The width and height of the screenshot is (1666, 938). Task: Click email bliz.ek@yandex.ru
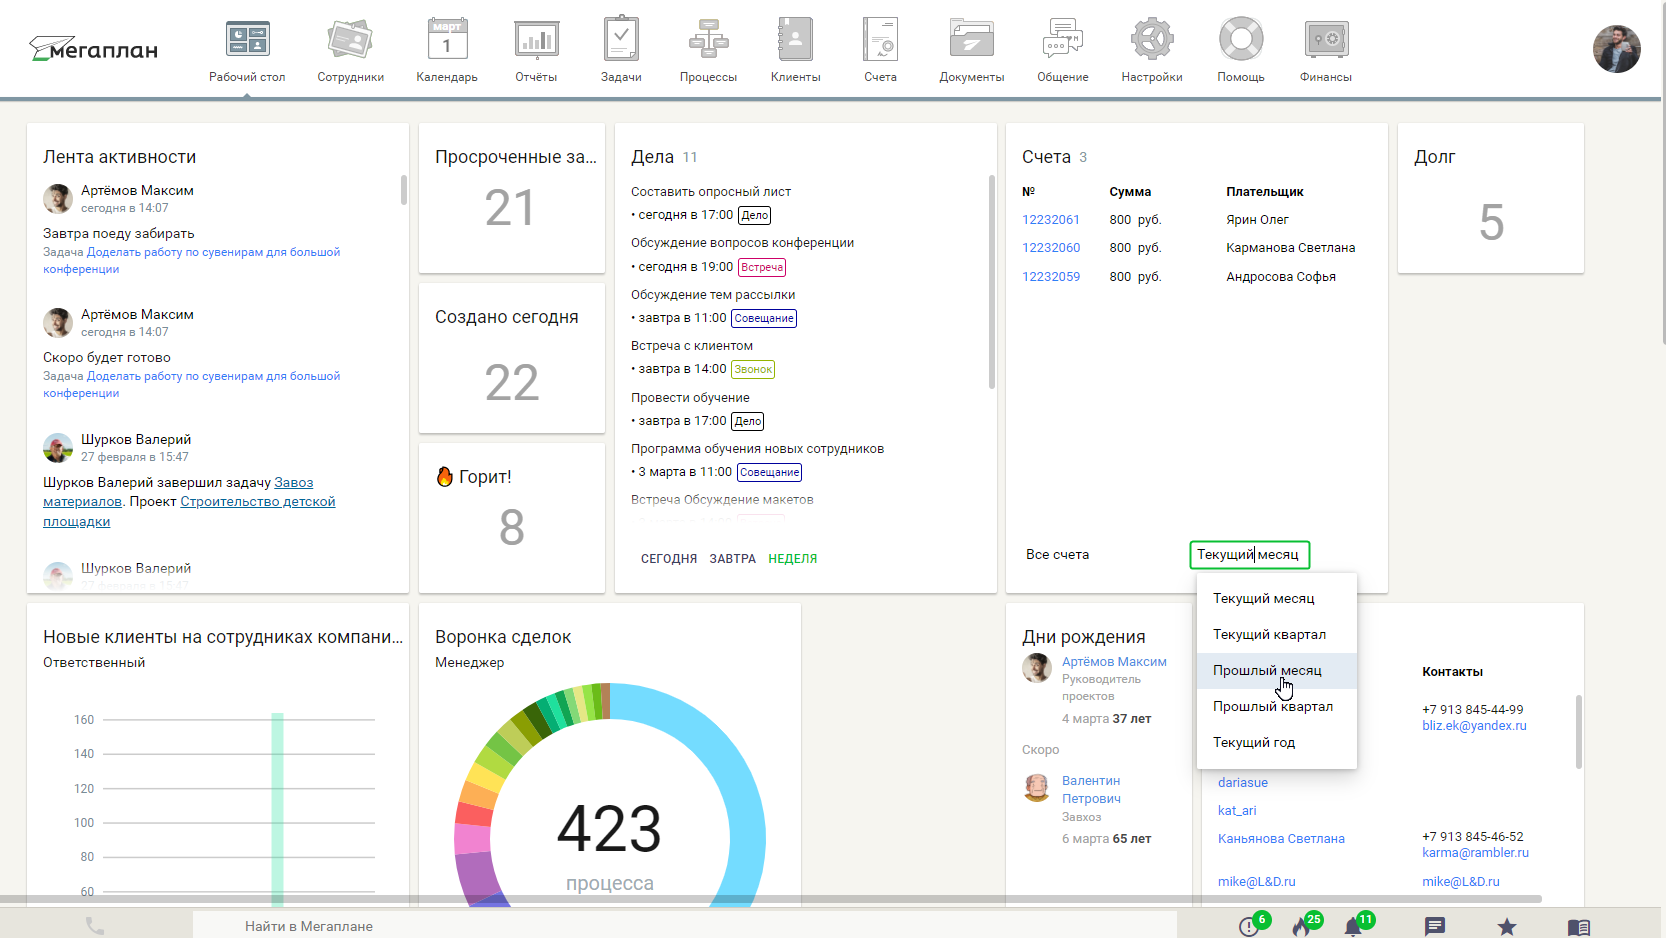click(1474, 726)
